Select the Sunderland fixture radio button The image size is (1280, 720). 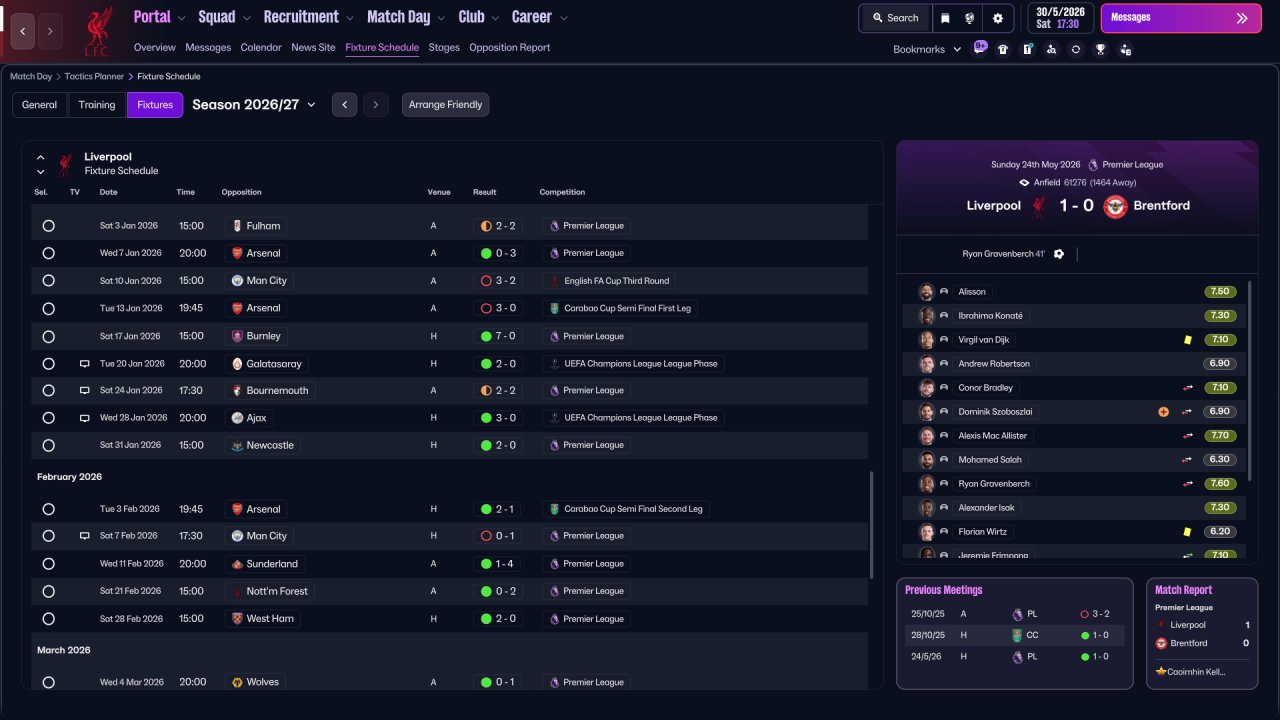click(x=48, y=564)
